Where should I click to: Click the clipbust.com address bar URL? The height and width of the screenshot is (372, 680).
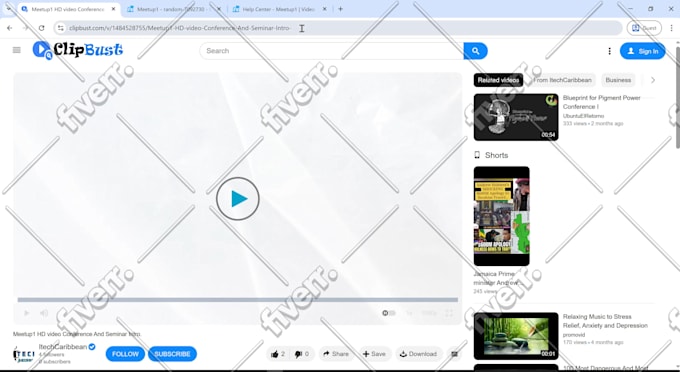tap(180, 28)
